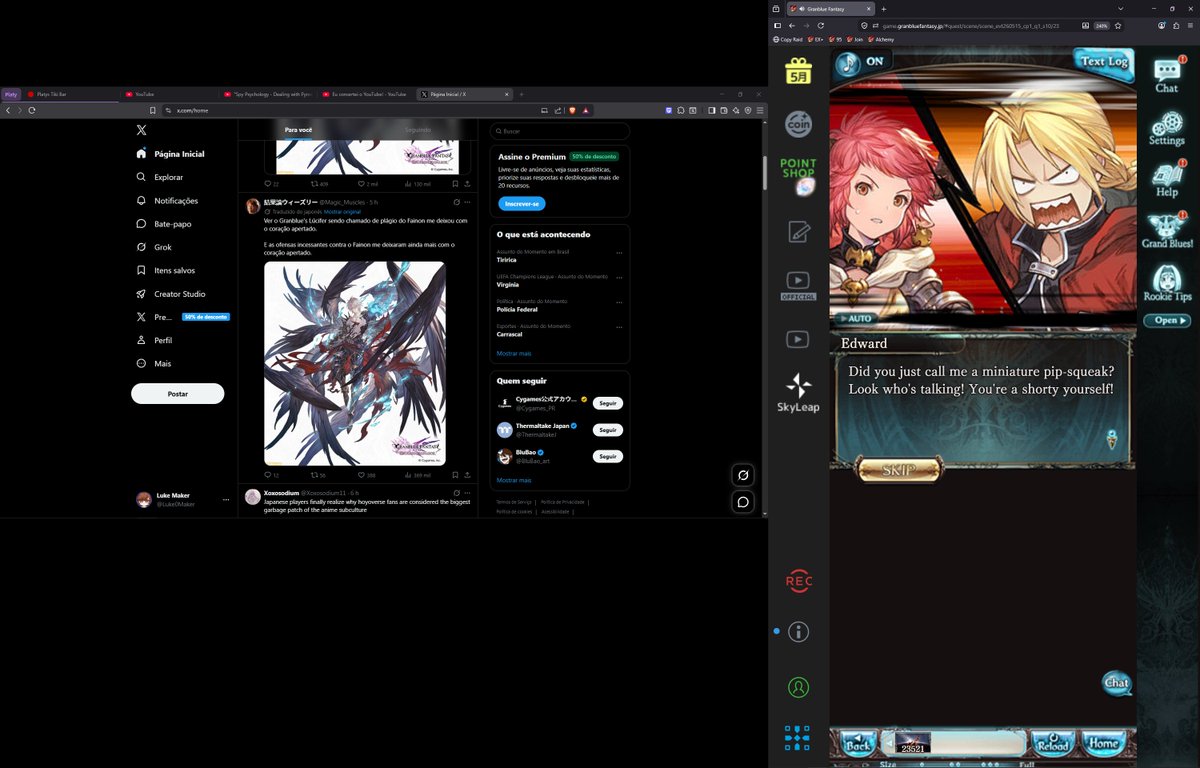Reload the x.com page in left browser
Viewport: 1200px width, 768px height.
(32, 110)
